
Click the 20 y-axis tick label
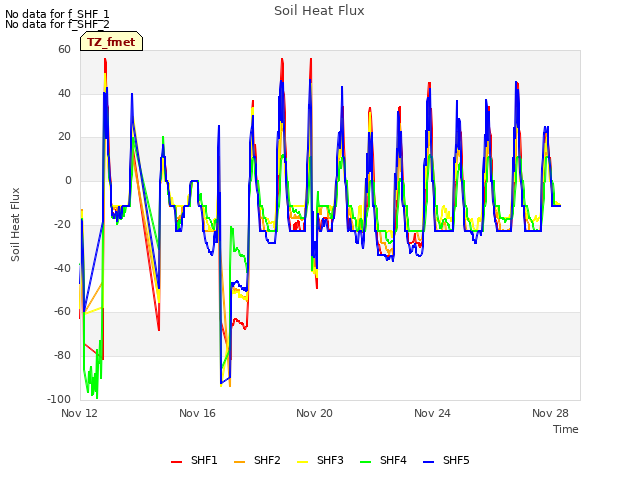pyautogui.click(x=64, y=137)
